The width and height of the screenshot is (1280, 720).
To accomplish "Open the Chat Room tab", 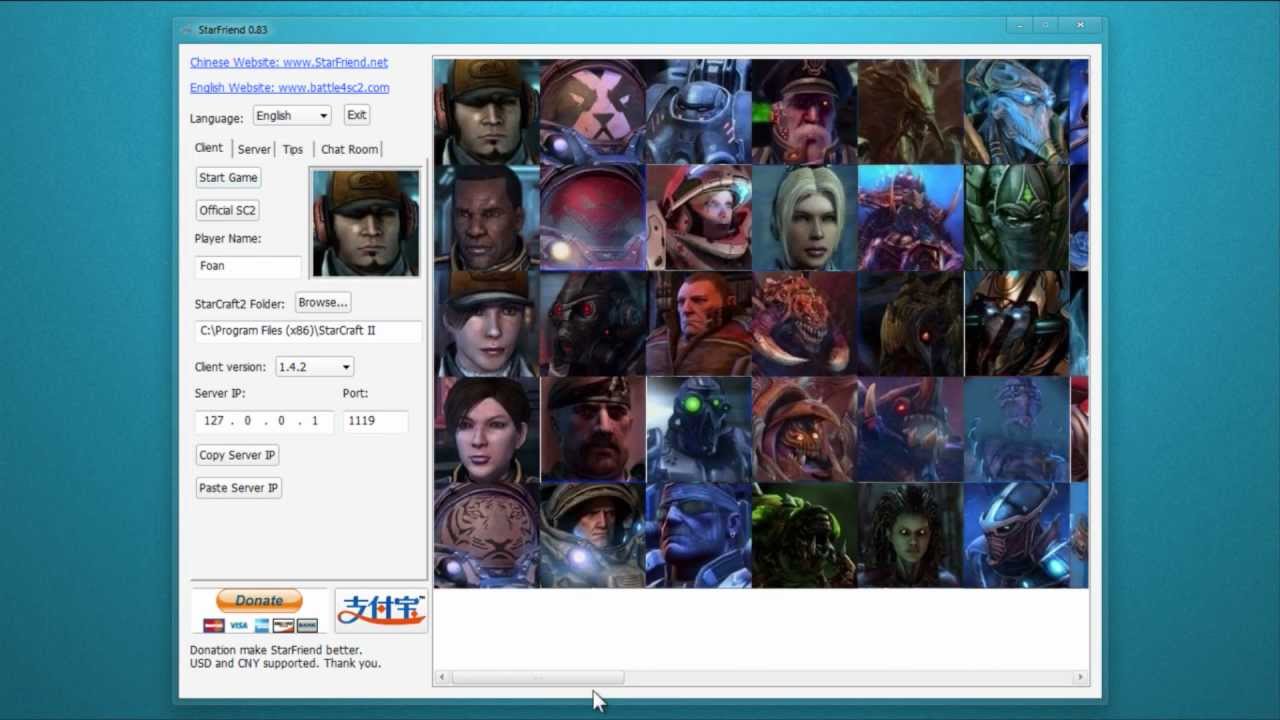I will 349,149.
